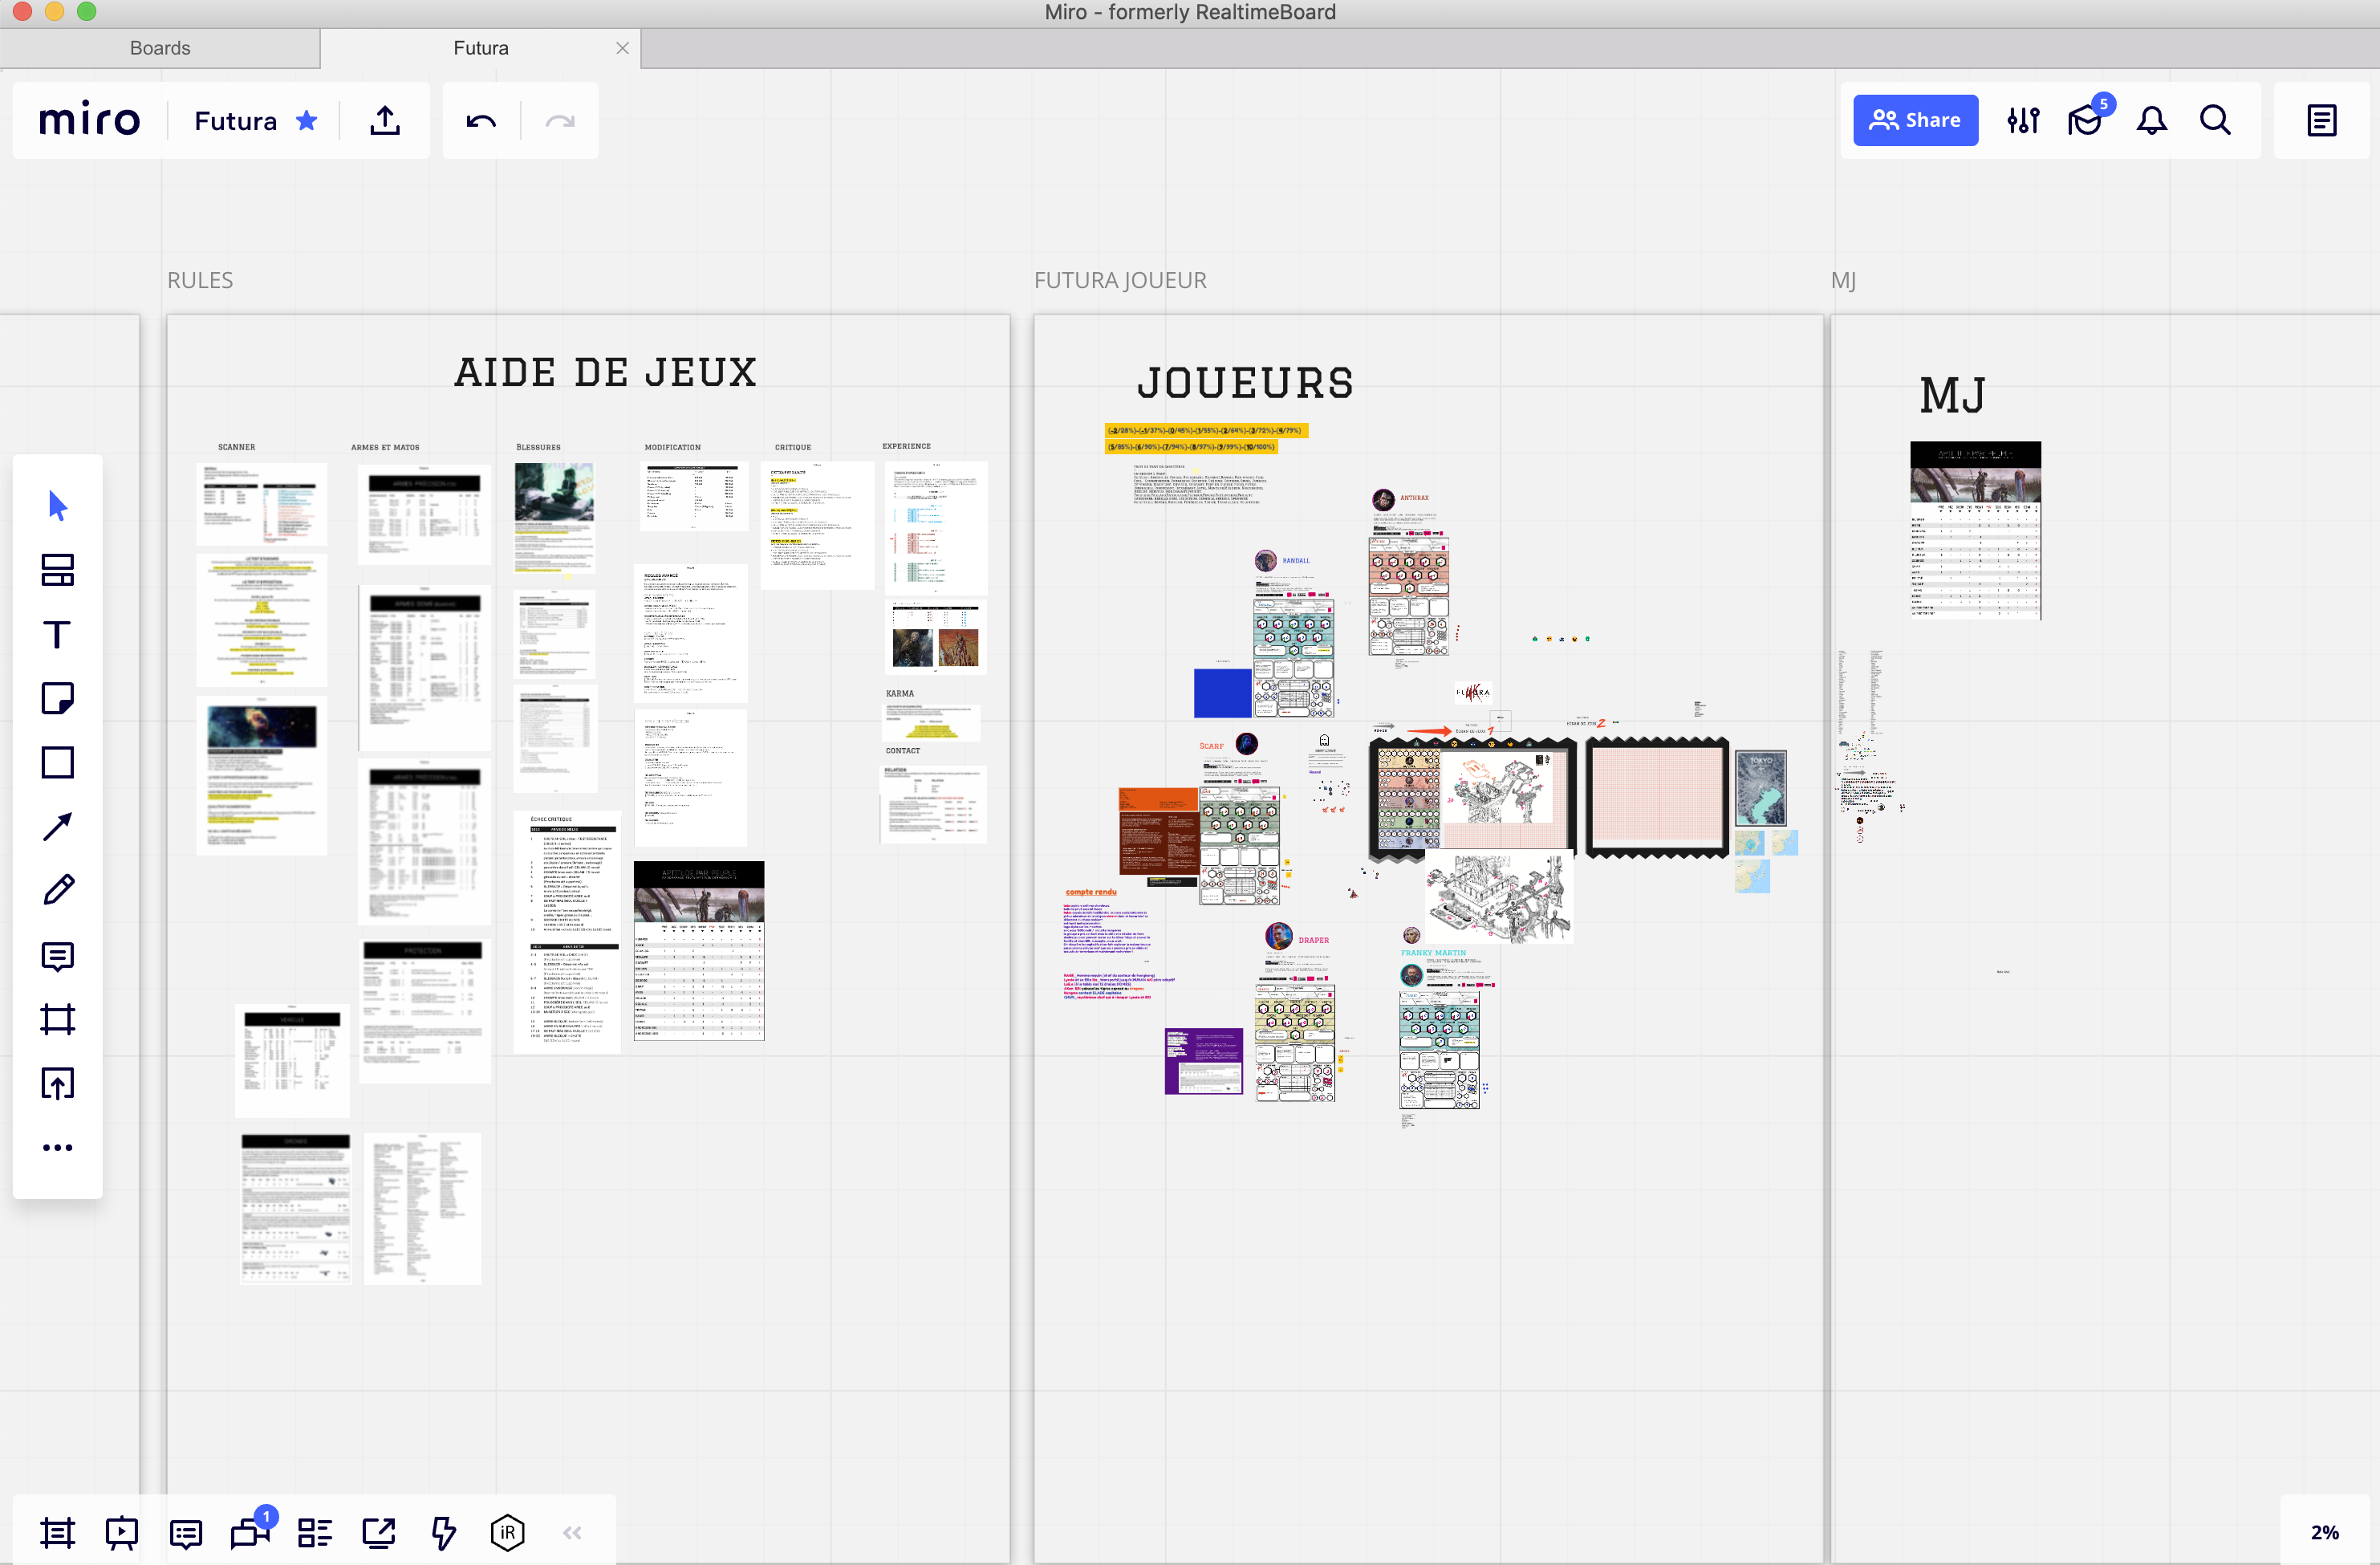
Task: Select the Sticky note tool
Action: pos(57,699)
